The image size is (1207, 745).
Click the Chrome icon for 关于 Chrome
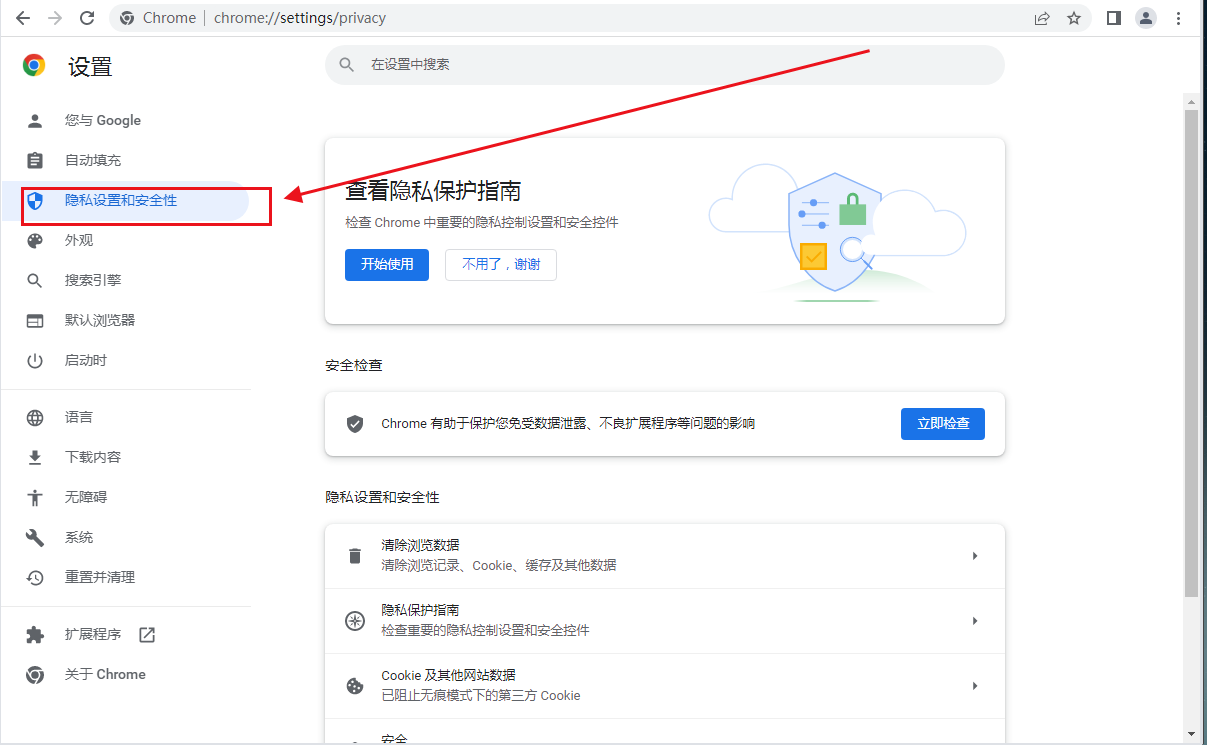coord(35,675)
